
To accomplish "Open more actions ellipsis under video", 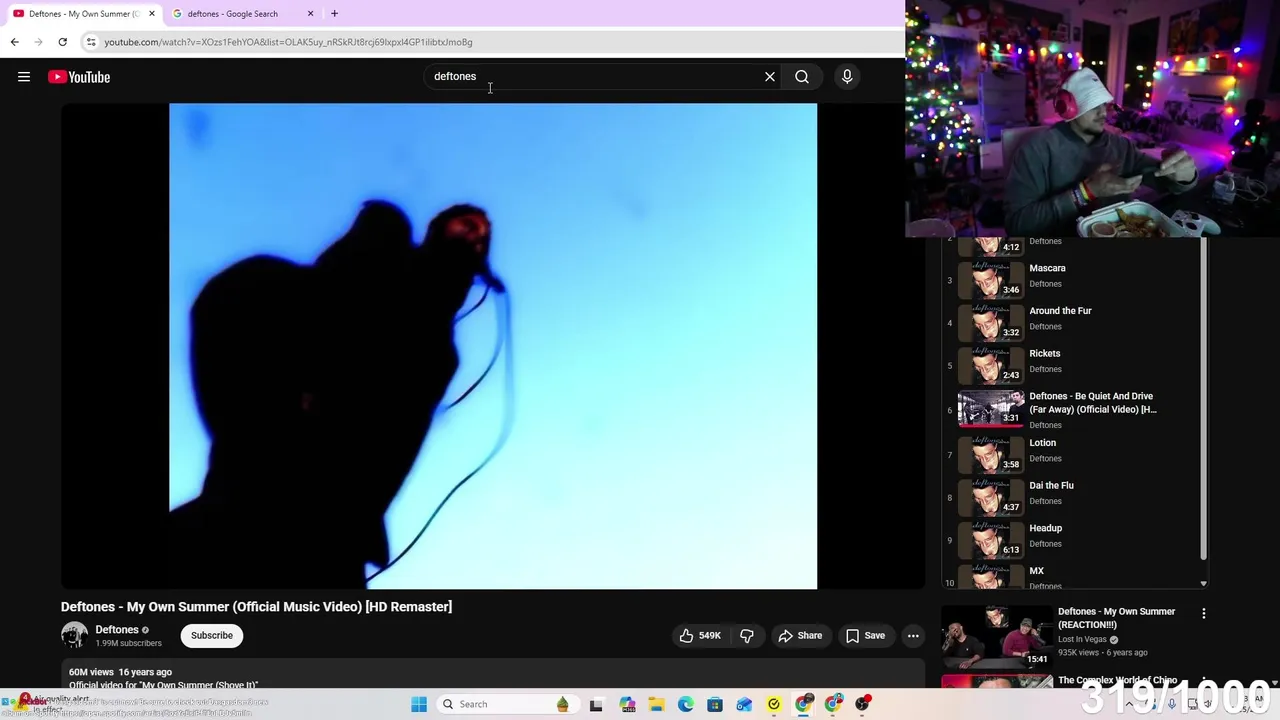I will [x=913, y=636].
